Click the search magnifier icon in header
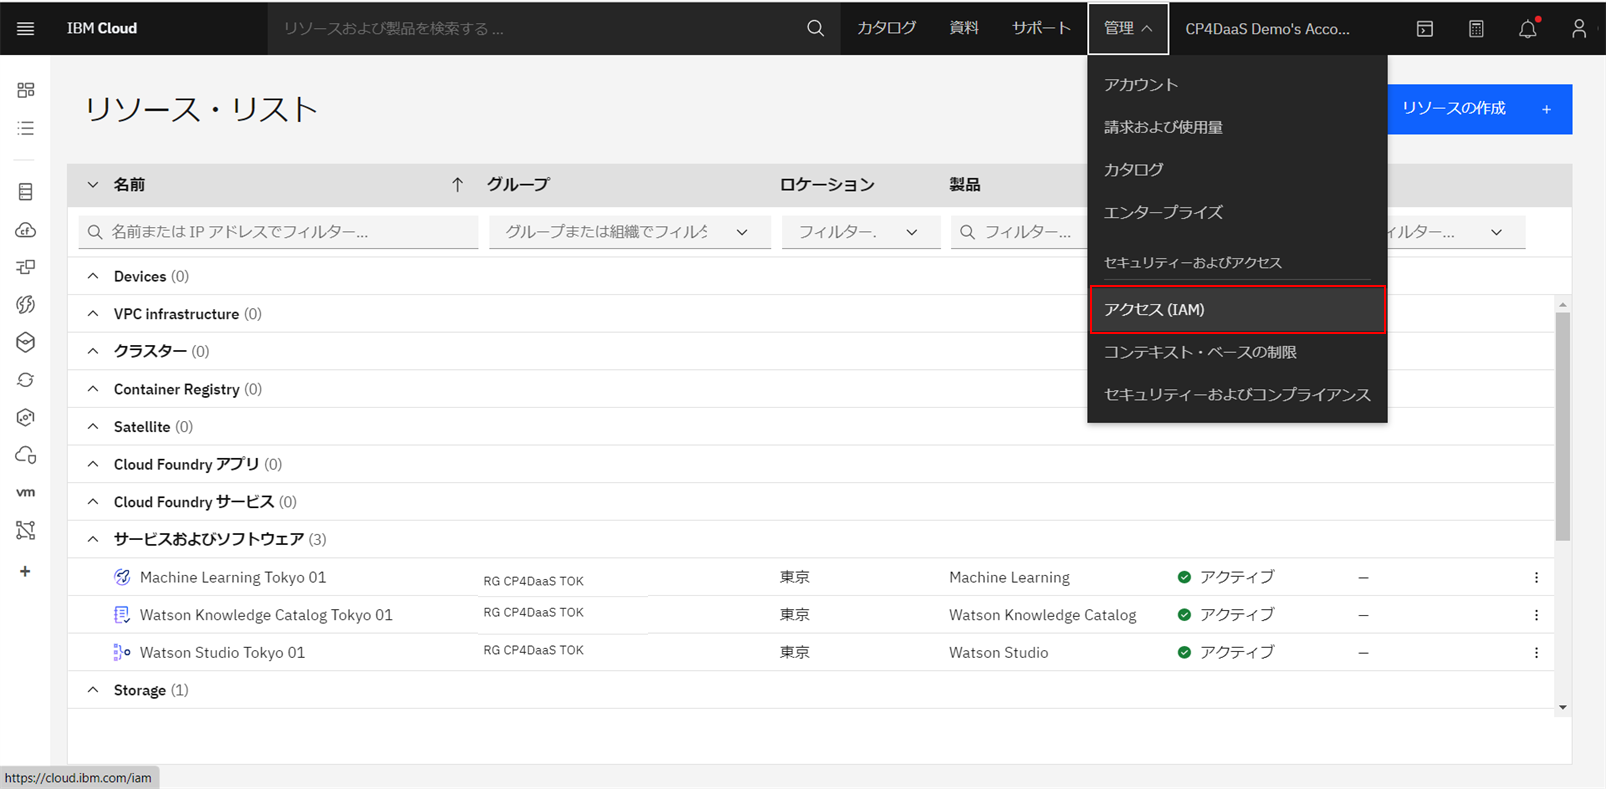Screen dimensions: 1606x789 pos(816,28)
